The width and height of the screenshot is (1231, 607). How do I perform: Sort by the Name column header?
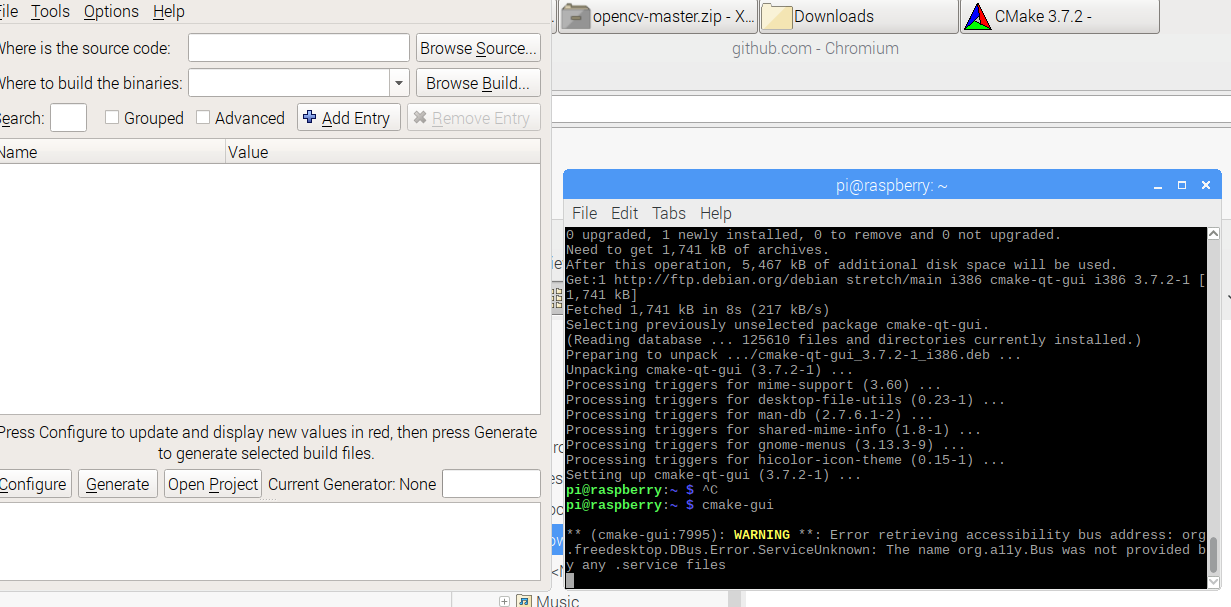pyautogui.click(x=112, y=152)
